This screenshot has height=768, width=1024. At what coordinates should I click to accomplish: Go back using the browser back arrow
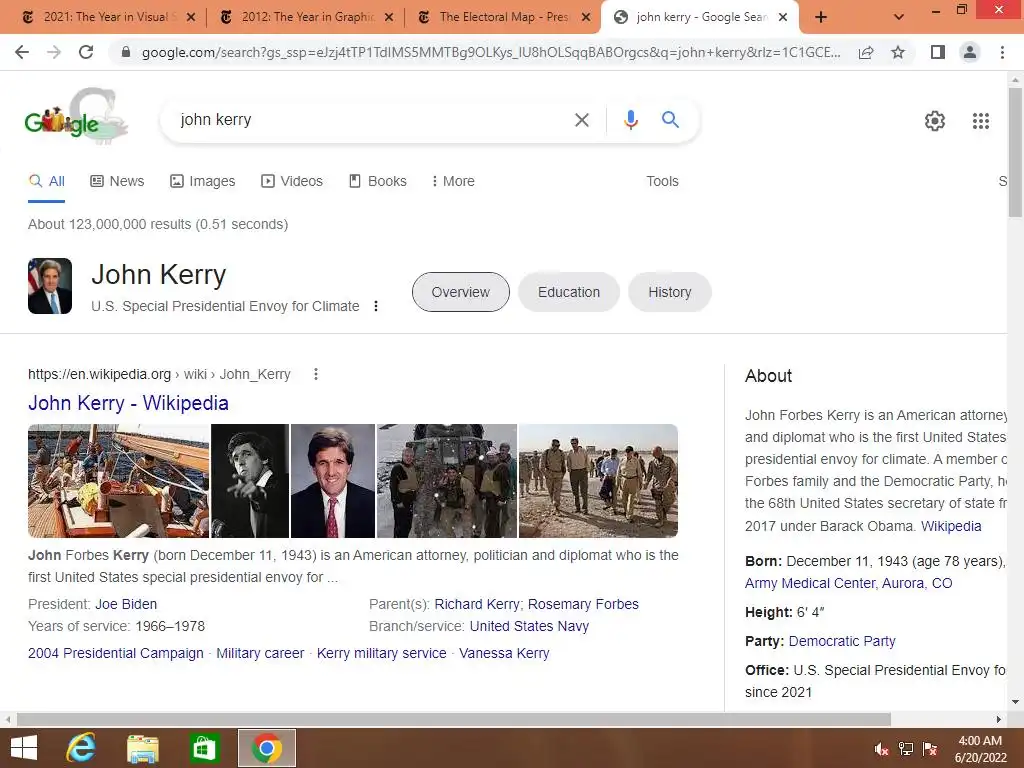(22, 52)
